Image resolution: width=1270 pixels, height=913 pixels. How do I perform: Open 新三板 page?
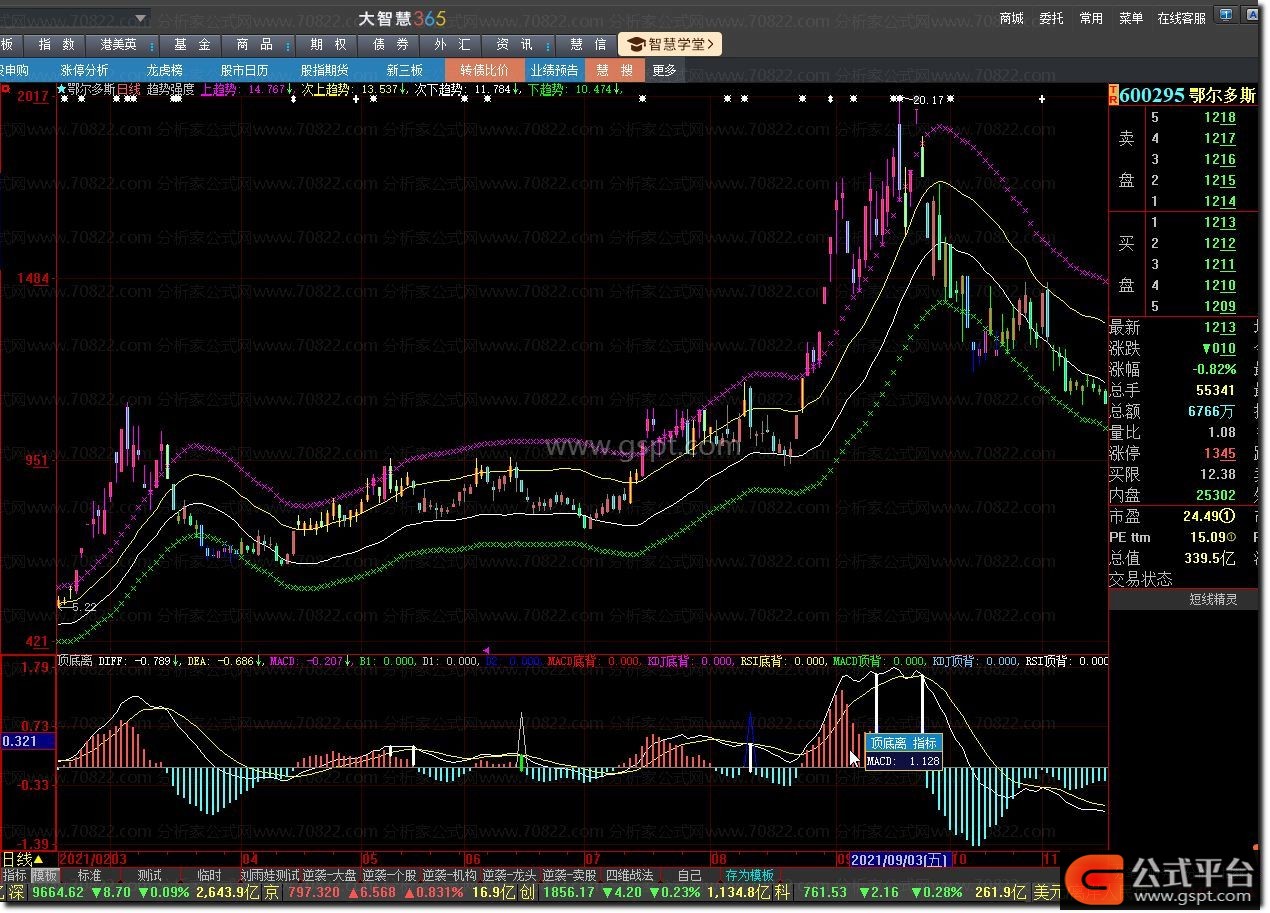[x=404, y=70]
